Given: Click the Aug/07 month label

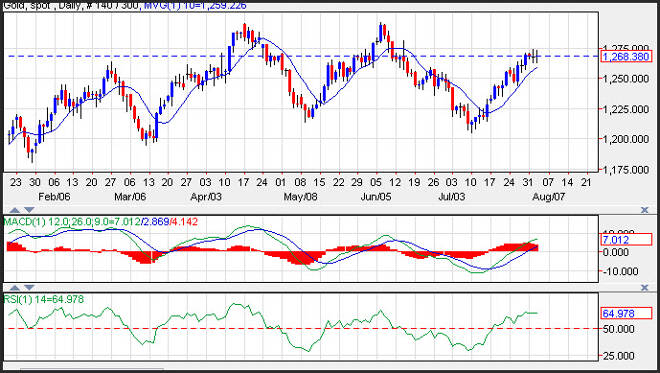Looking at the screenshot, I should (x=548, y=197).
